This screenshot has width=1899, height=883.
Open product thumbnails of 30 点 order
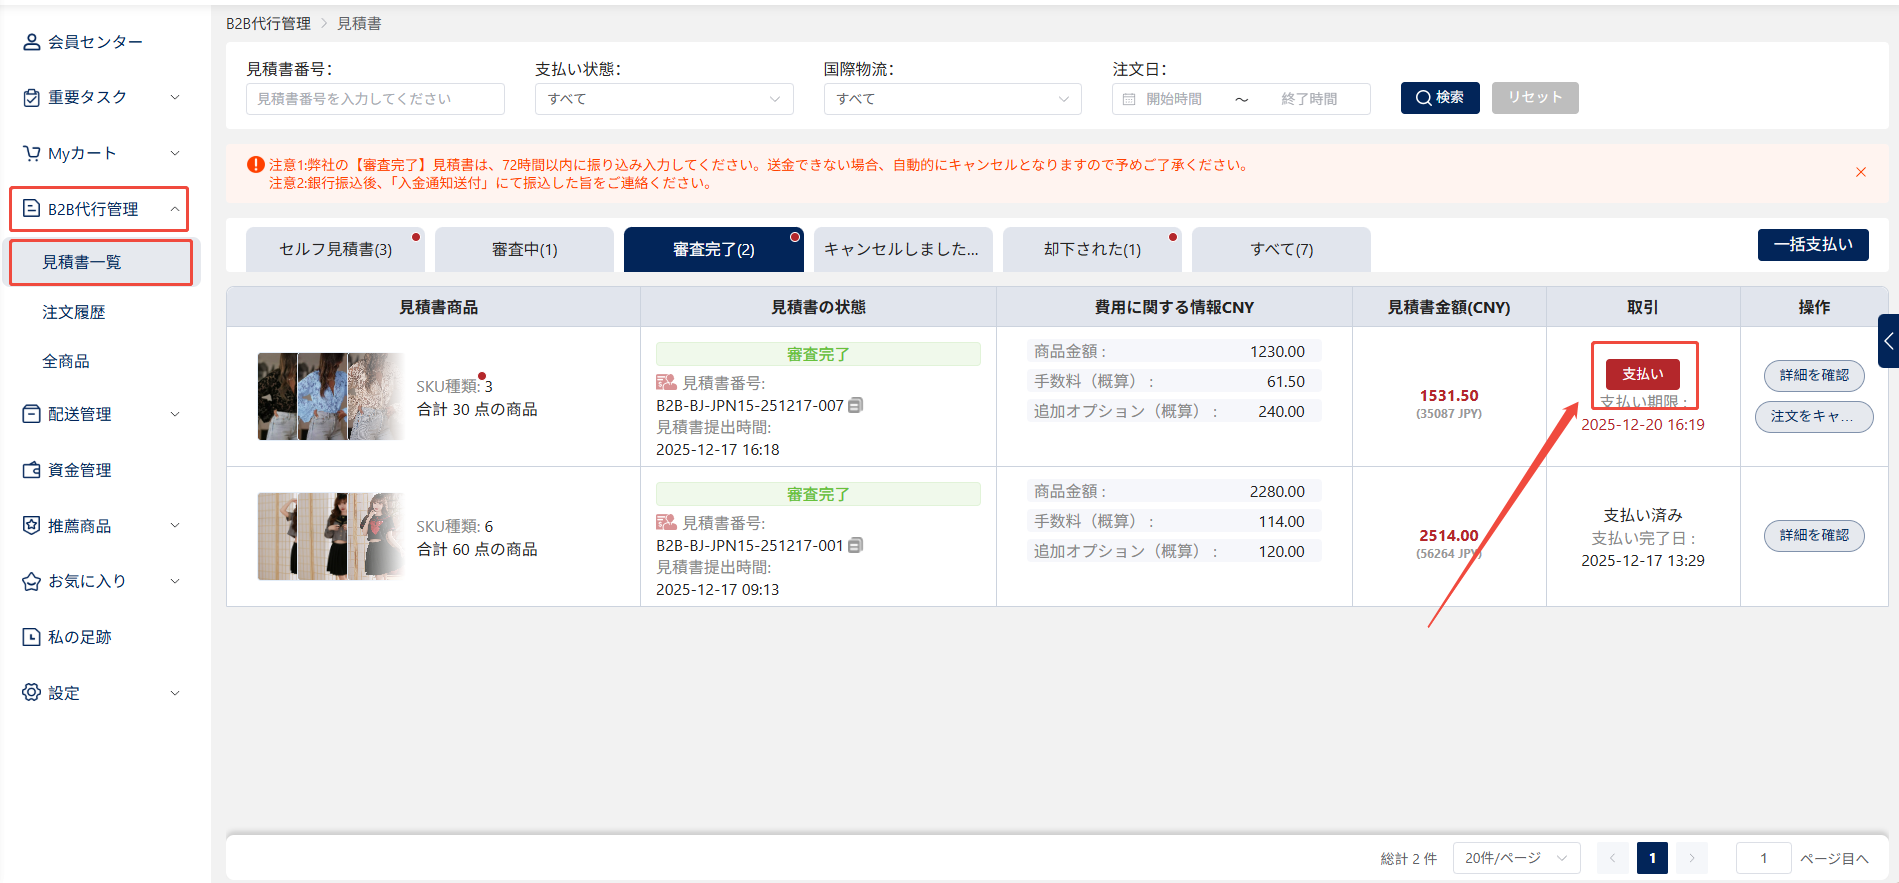(331, 396)
